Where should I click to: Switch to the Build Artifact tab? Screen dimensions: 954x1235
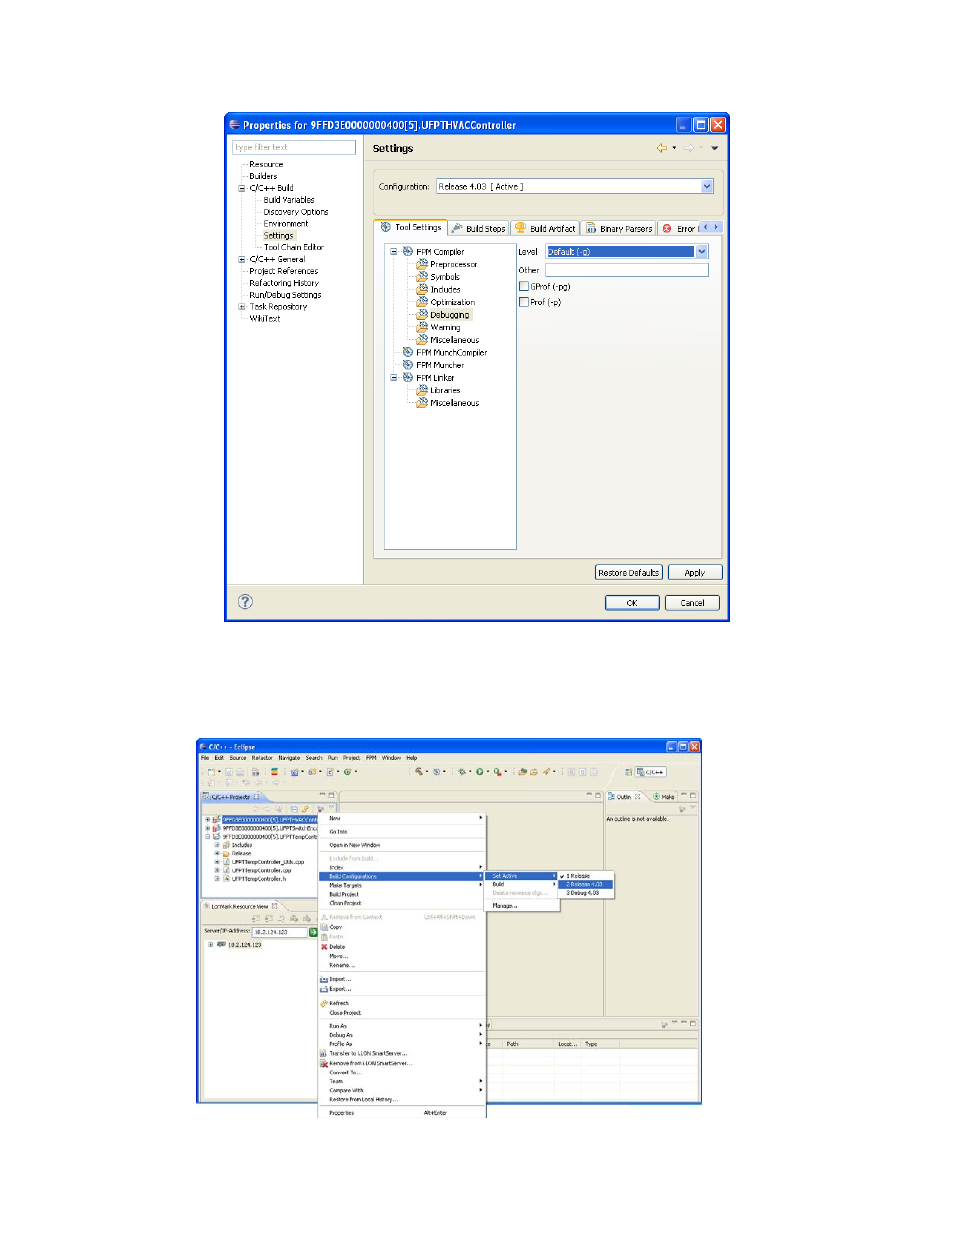click(545, 228)
